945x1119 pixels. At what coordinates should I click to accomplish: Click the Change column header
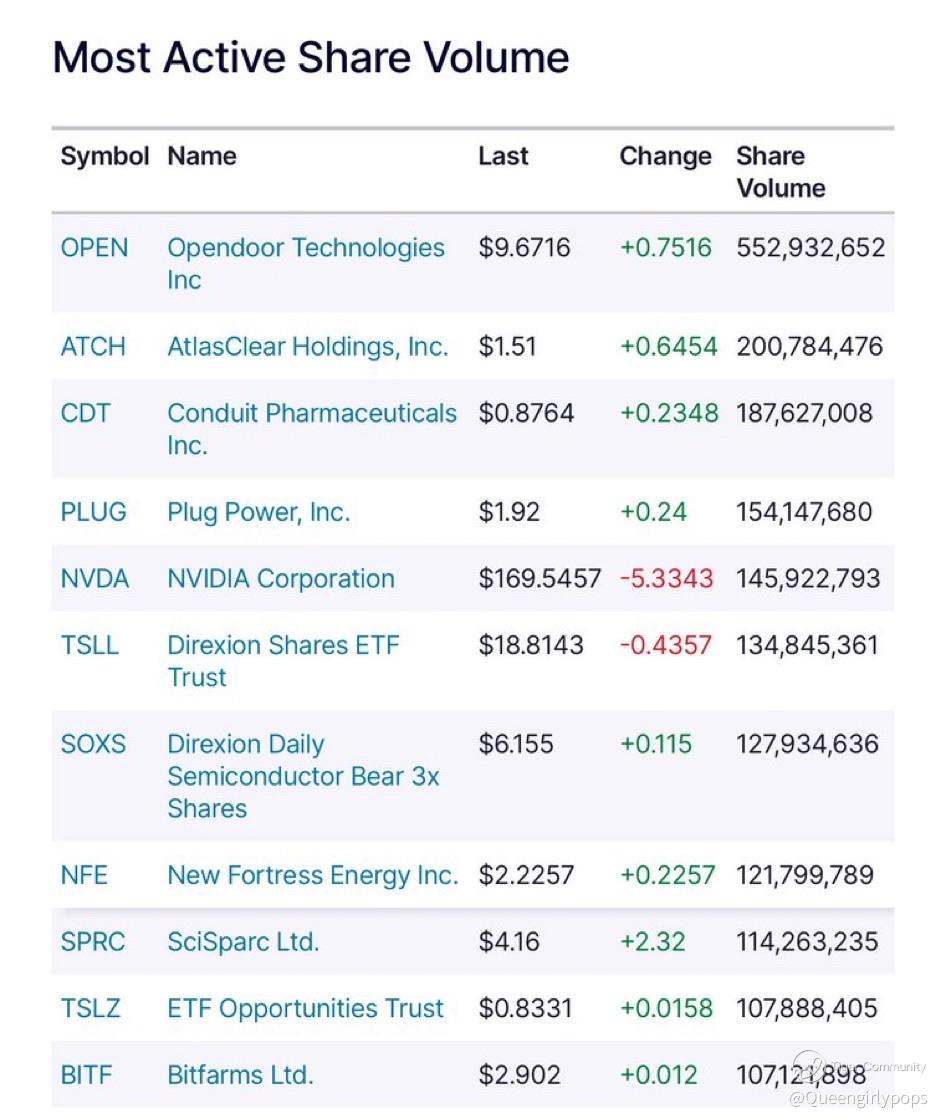[x=665, y=157]
